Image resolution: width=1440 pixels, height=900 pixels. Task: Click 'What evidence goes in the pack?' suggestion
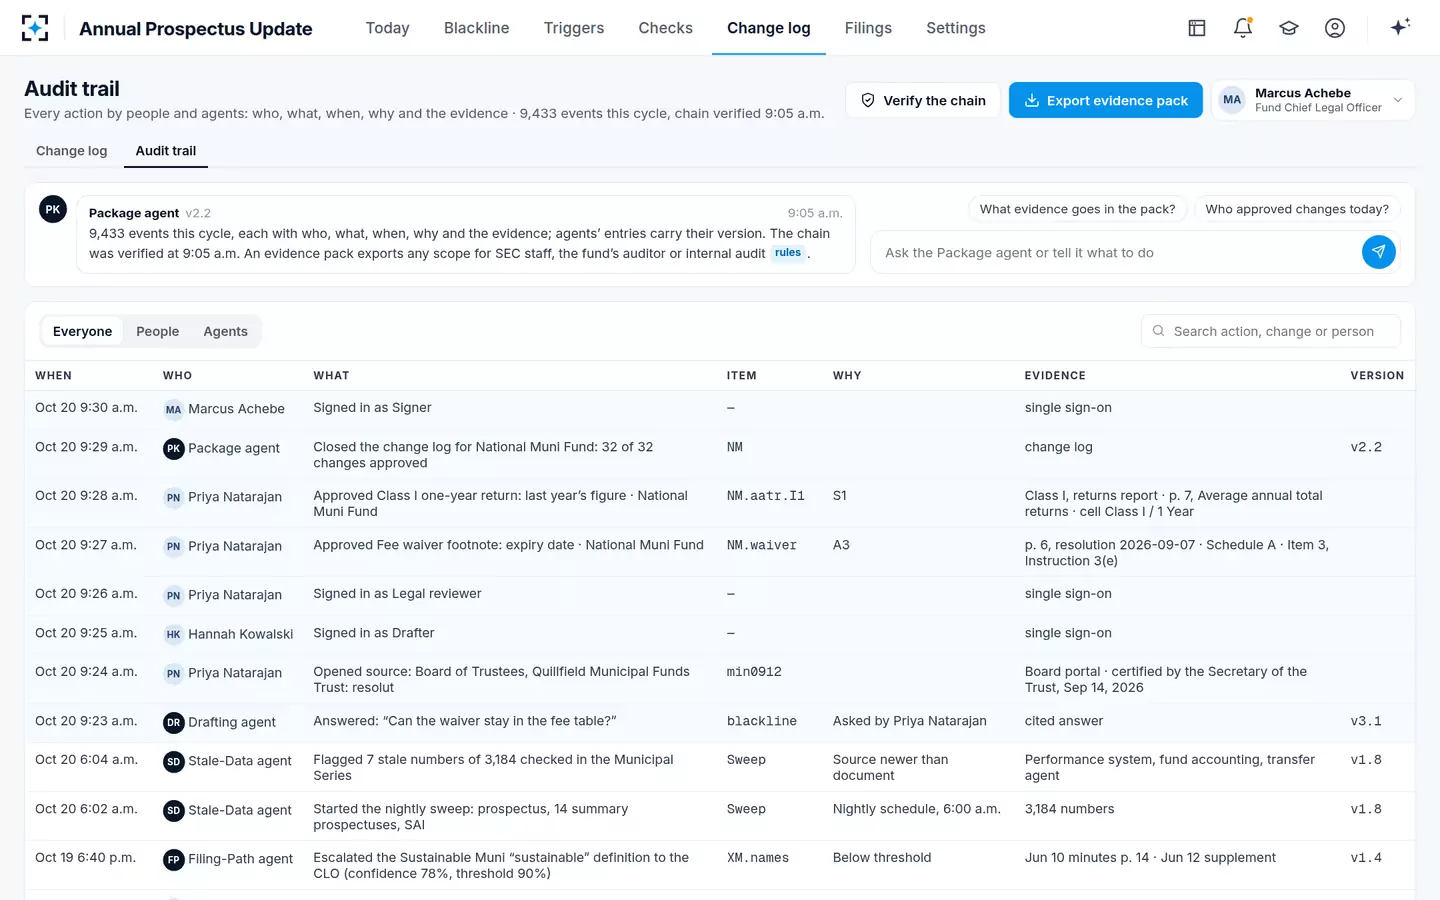[1078, 209]
